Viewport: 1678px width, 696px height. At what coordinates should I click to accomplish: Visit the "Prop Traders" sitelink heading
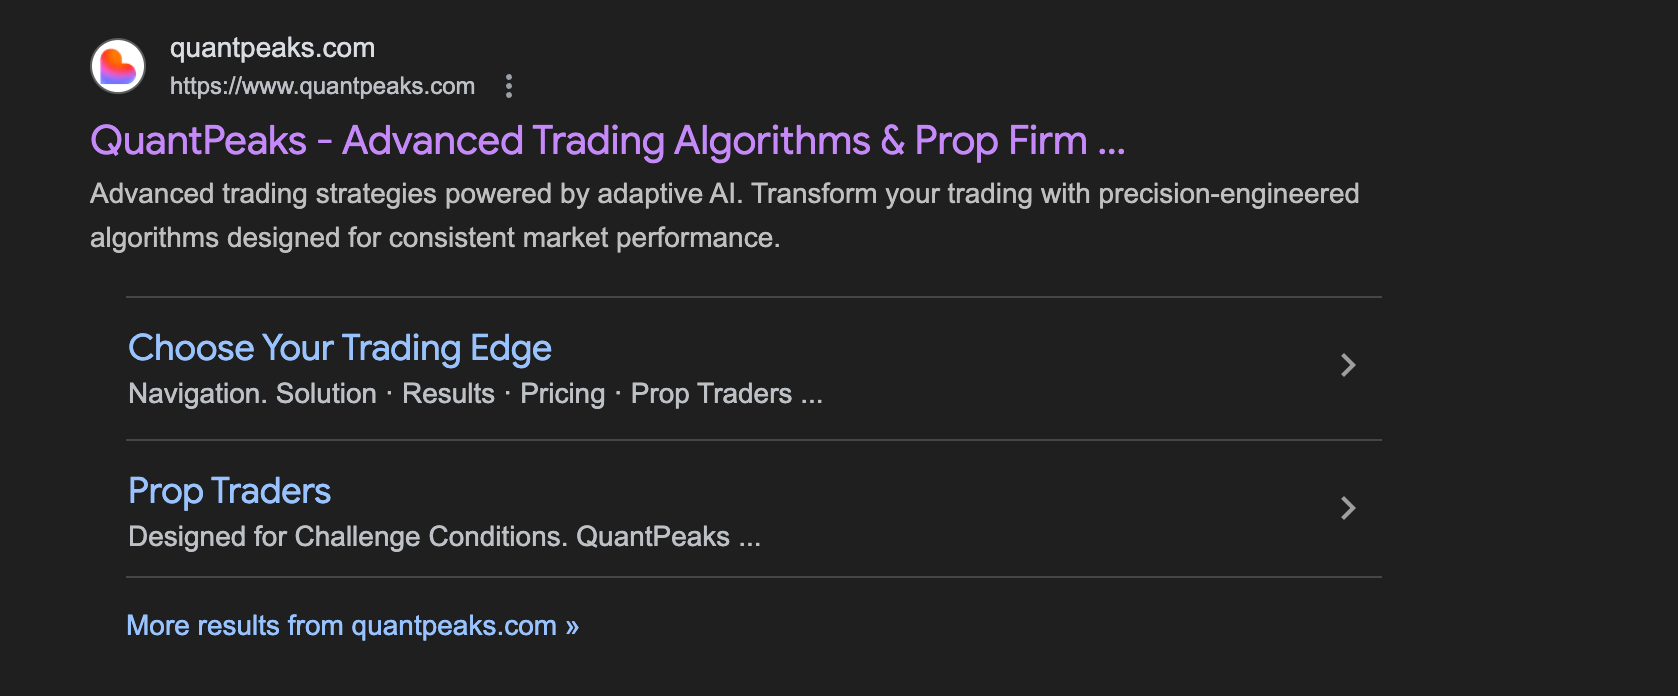230,491
